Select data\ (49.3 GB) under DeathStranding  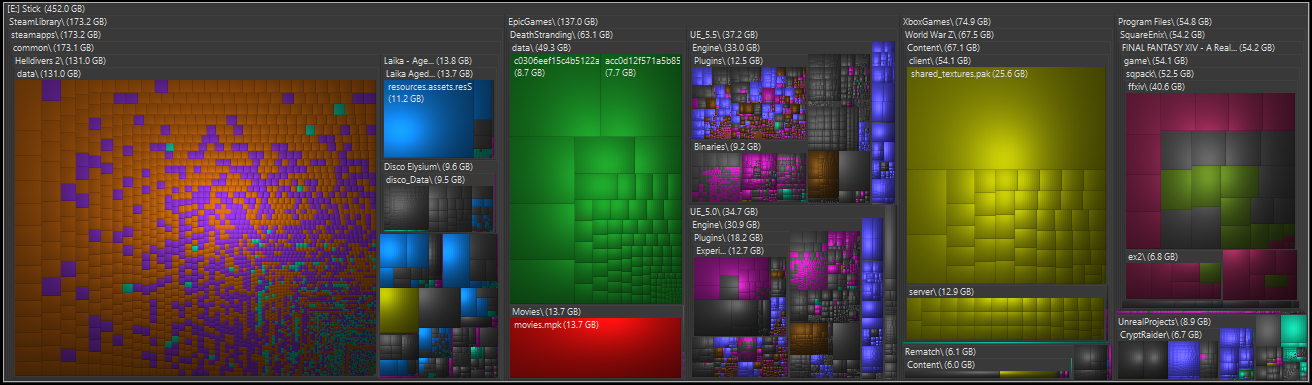(541, 47)
